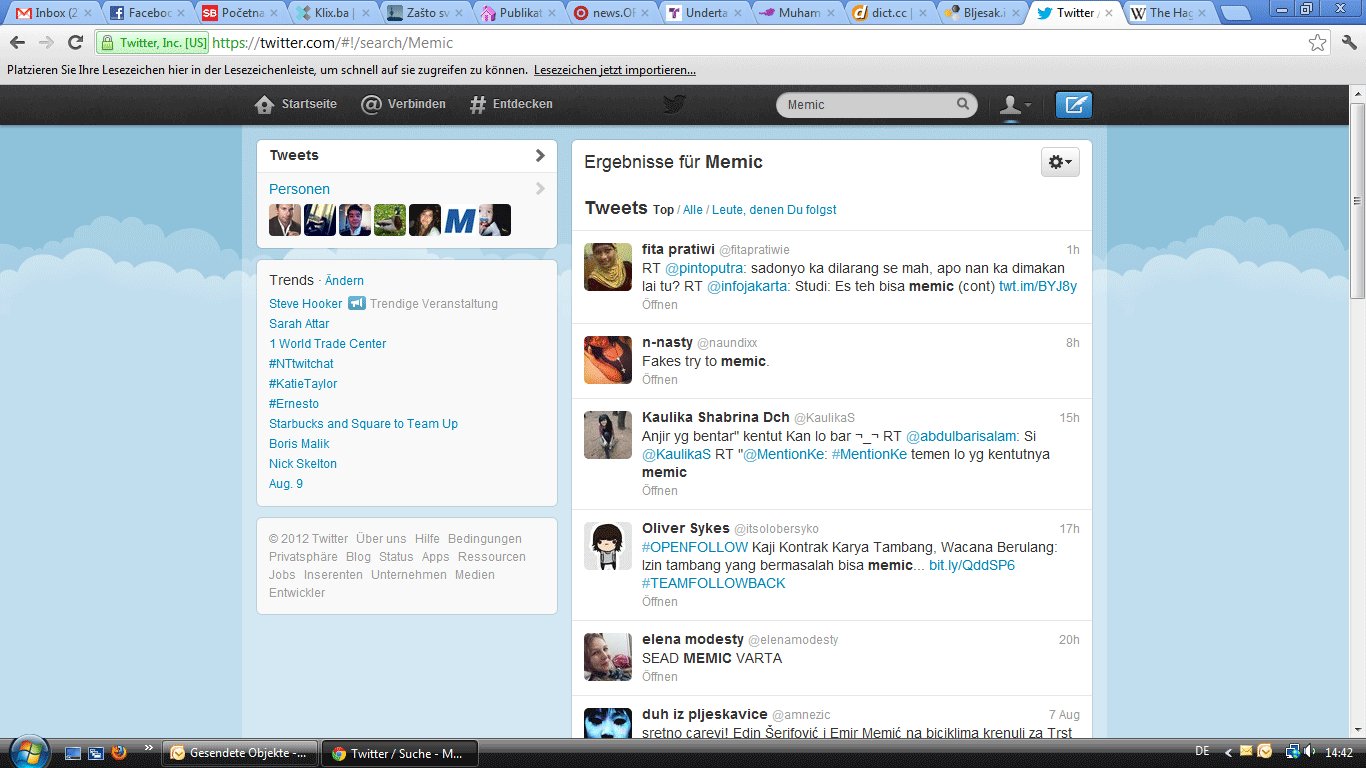This screenshot has height=768, width=1366.
Task: Click 'Öffnen' under n-nasty's tweet
Action: (x=660, y=380)
